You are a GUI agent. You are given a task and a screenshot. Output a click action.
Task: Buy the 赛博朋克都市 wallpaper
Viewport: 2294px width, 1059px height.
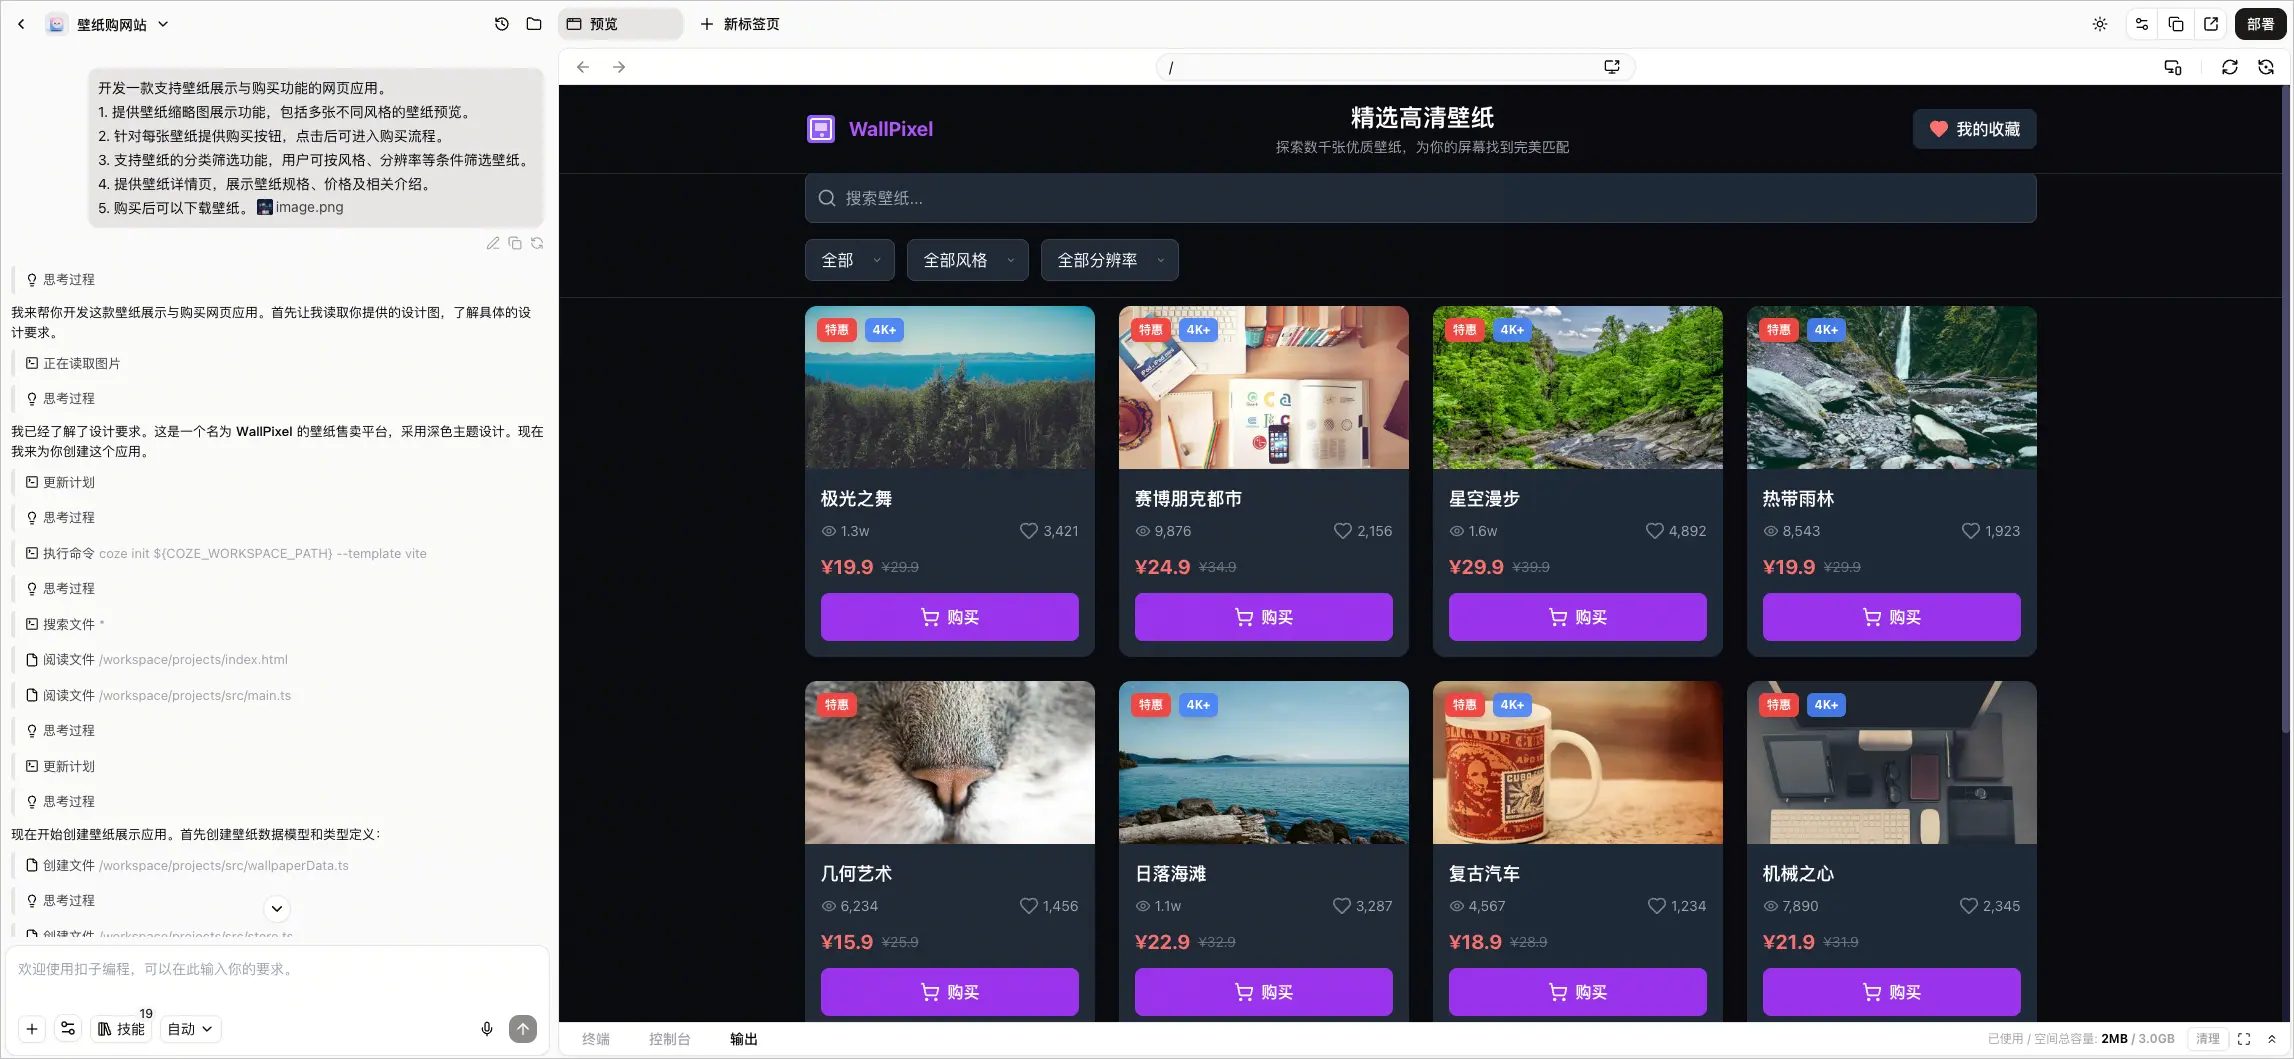pos(1264,617)
